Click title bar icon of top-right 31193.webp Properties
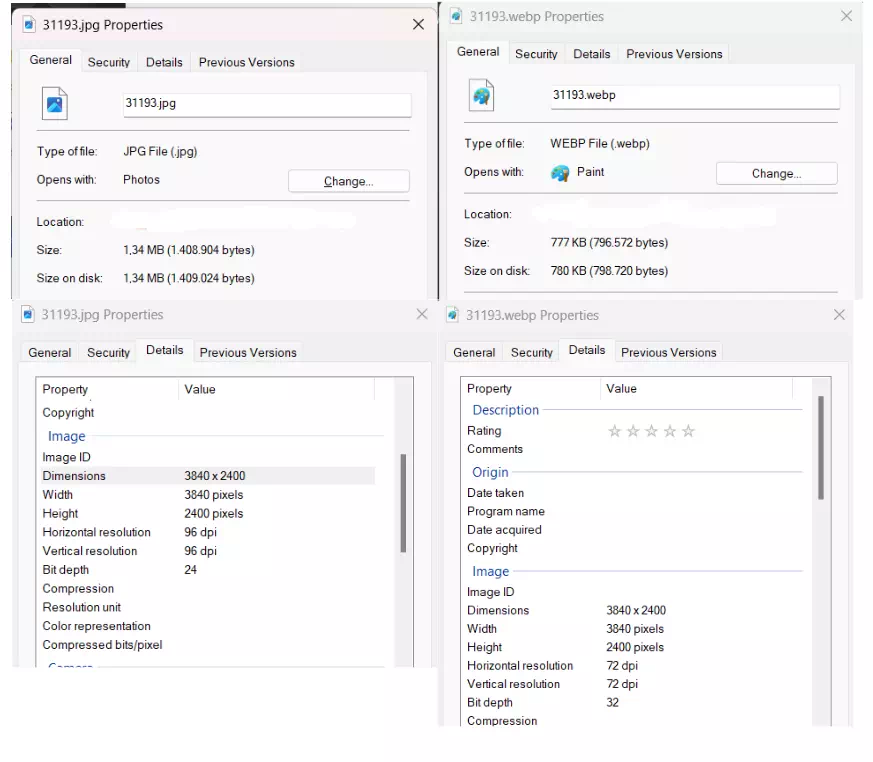The image size is (873, 762). (456, 16)
